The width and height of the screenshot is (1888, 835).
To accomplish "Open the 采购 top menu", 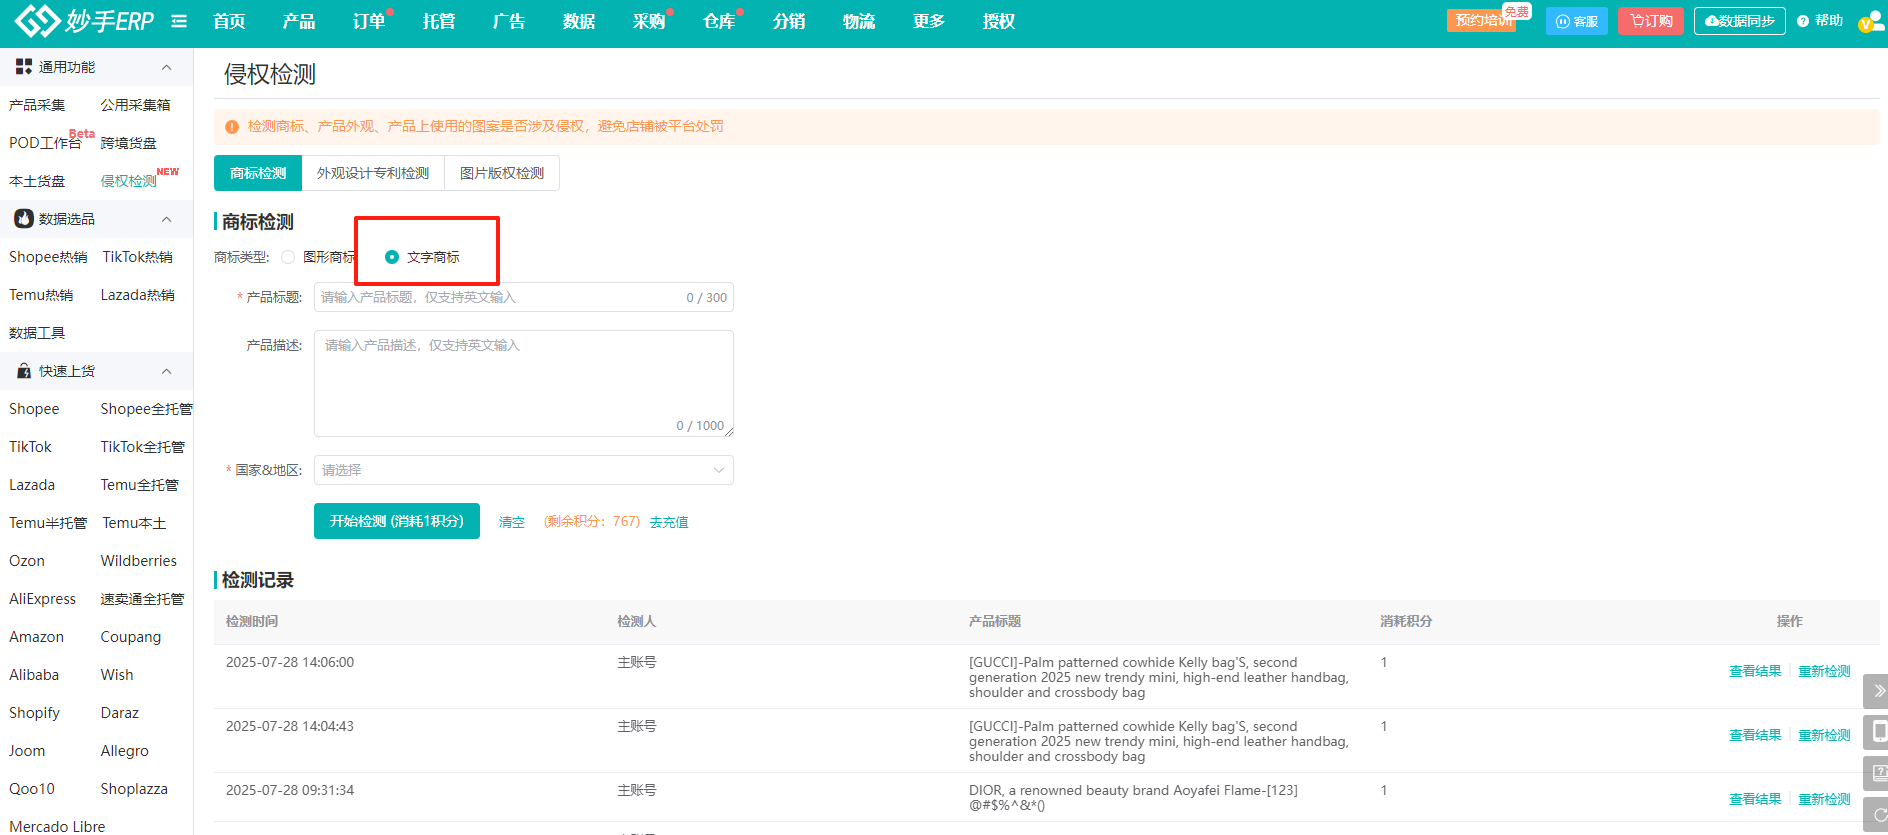I will click(649, 21).
